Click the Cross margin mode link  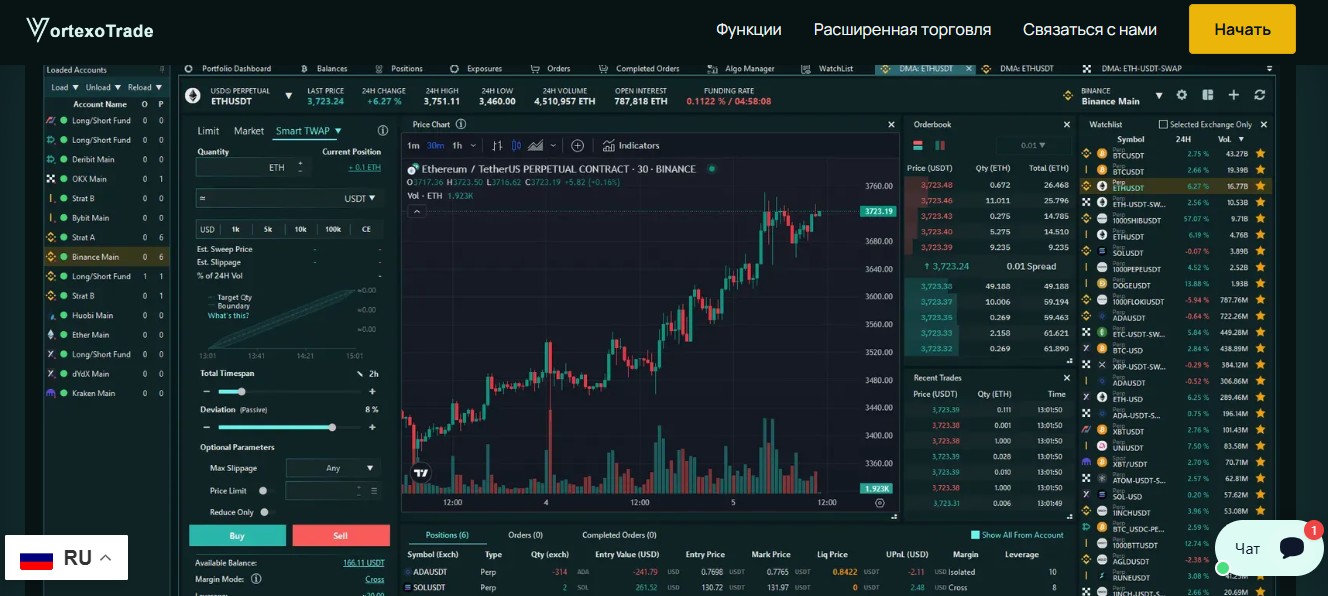(374, 579)
